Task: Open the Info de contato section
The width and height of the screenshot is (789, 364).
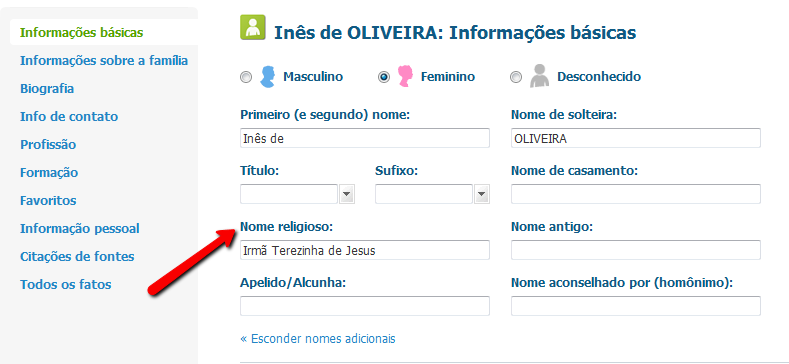Action: click(69, 117)
